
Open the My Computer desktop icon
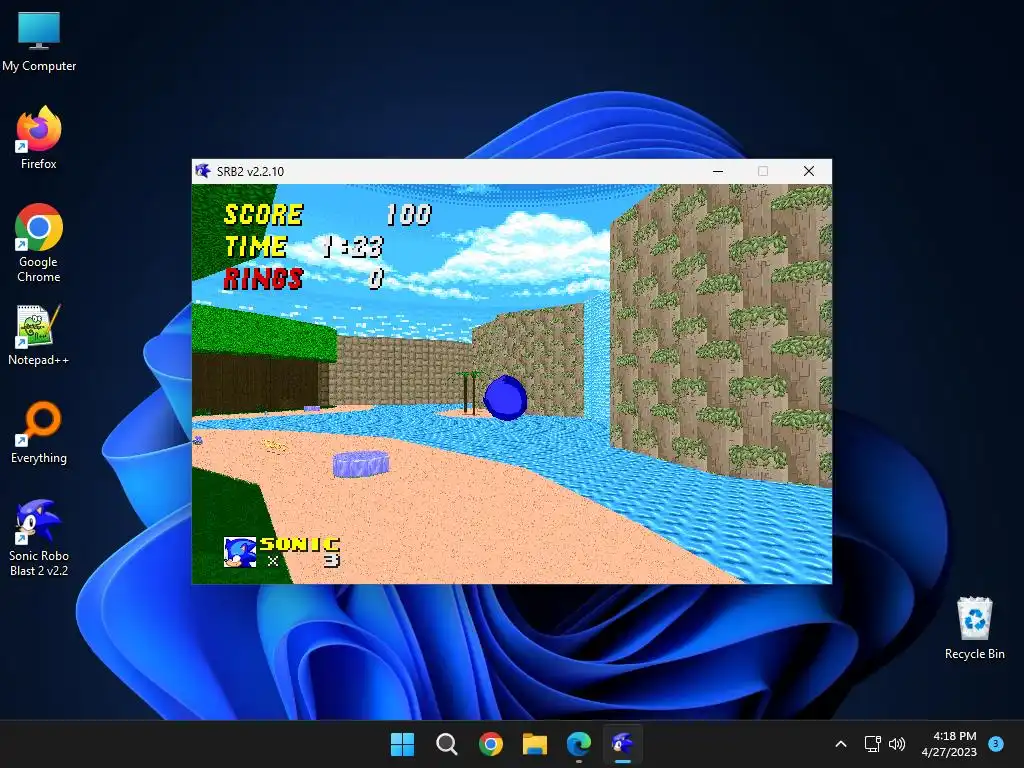[x=39, y=42]
